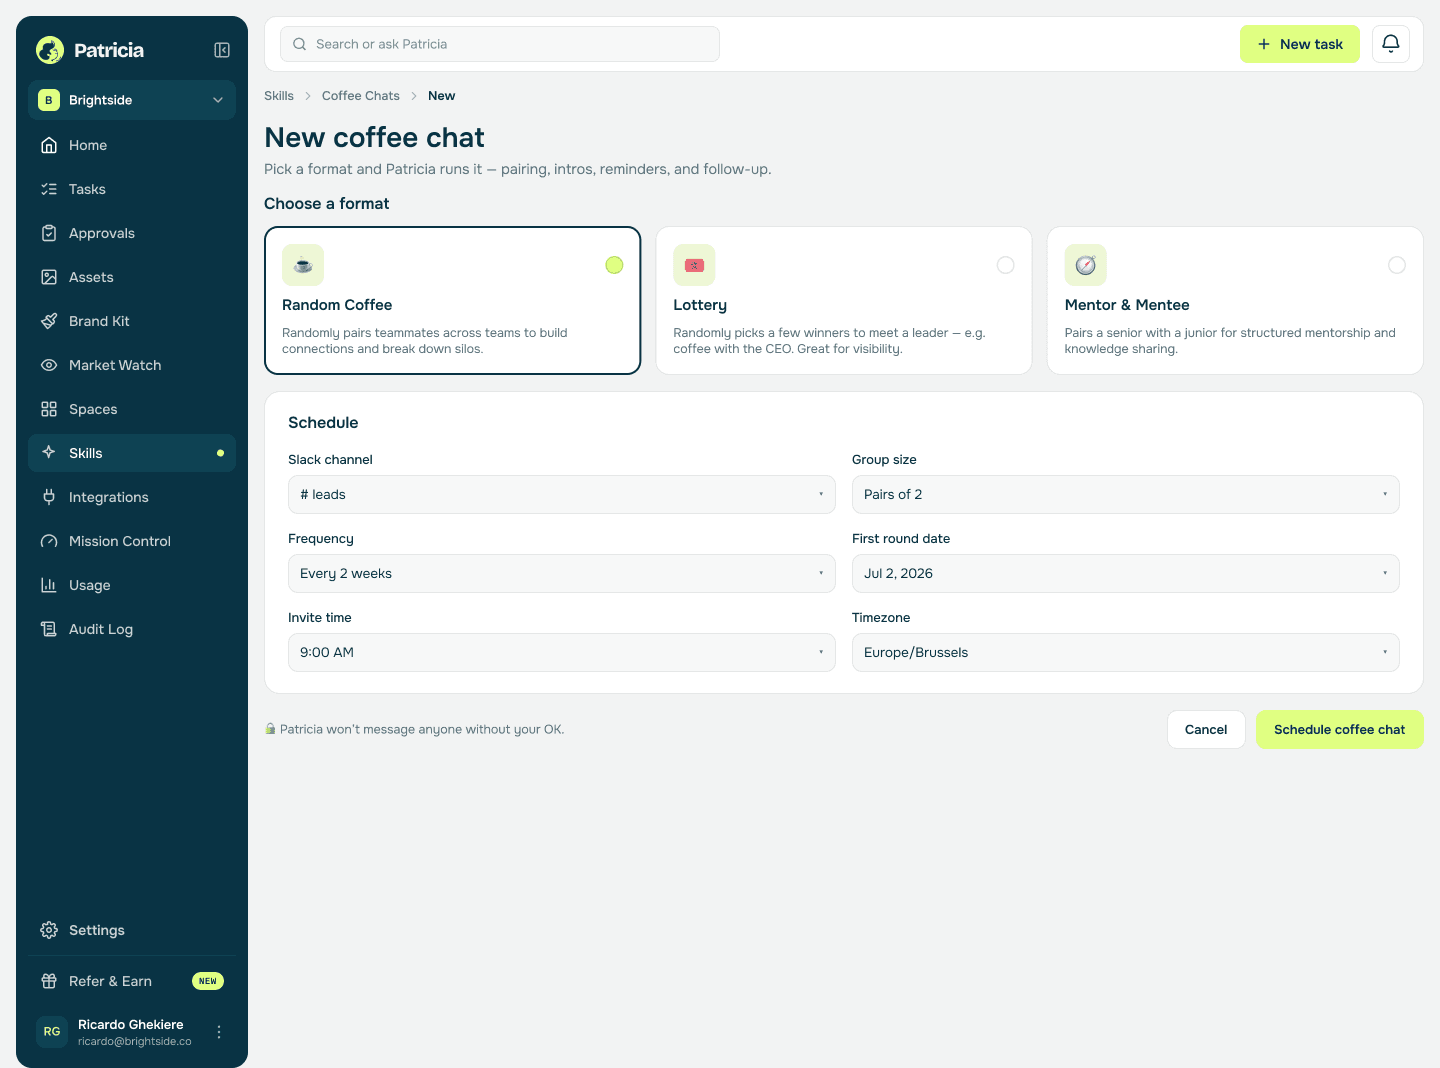Click the New coffee chat page title
Image resolution: width=1440 pixels, height=1068 pixels.
374,137
